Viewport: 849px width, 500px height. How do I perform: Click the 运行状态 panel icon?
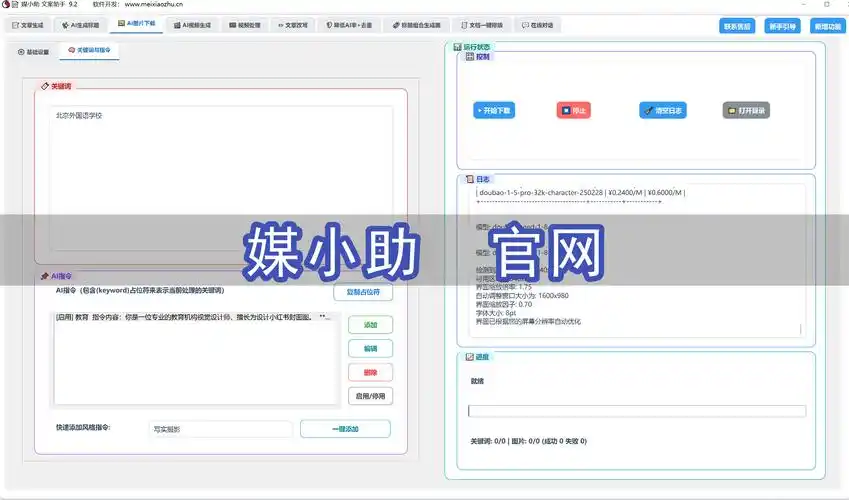click(x=457, y=47)
